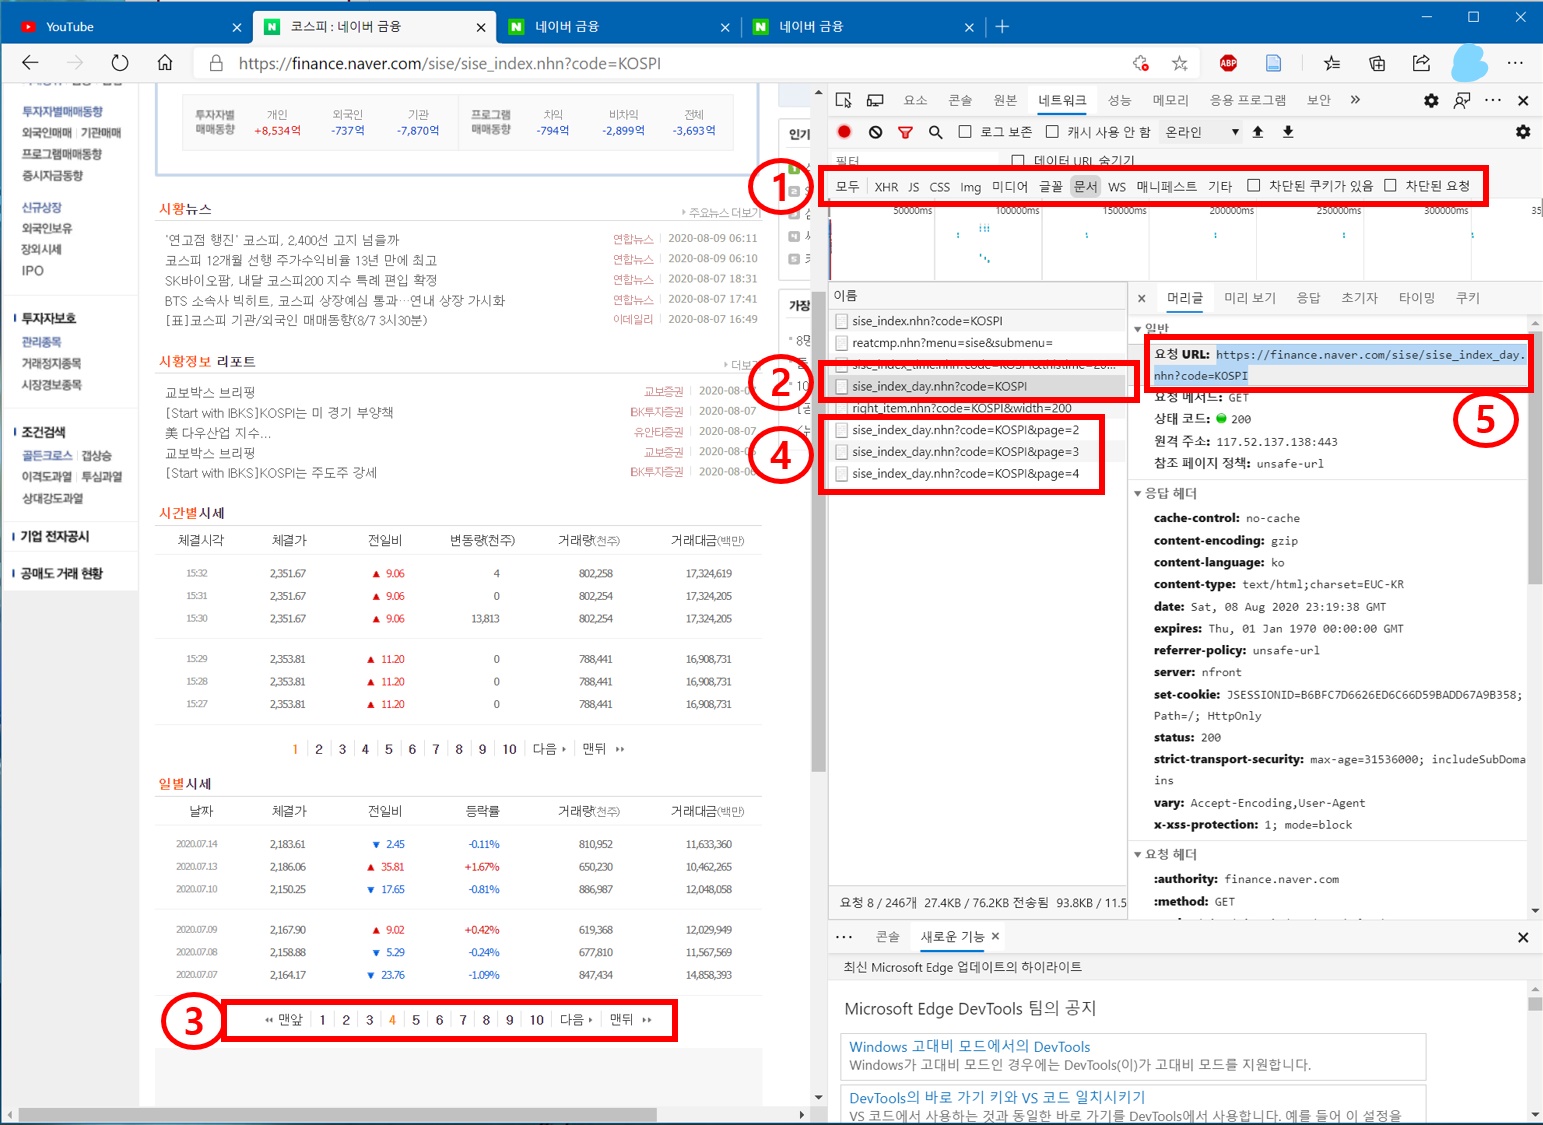This screenshot has width=1543, height=1125.
Task: Activate DevTools inspect element picker
Action: point(844,100)
